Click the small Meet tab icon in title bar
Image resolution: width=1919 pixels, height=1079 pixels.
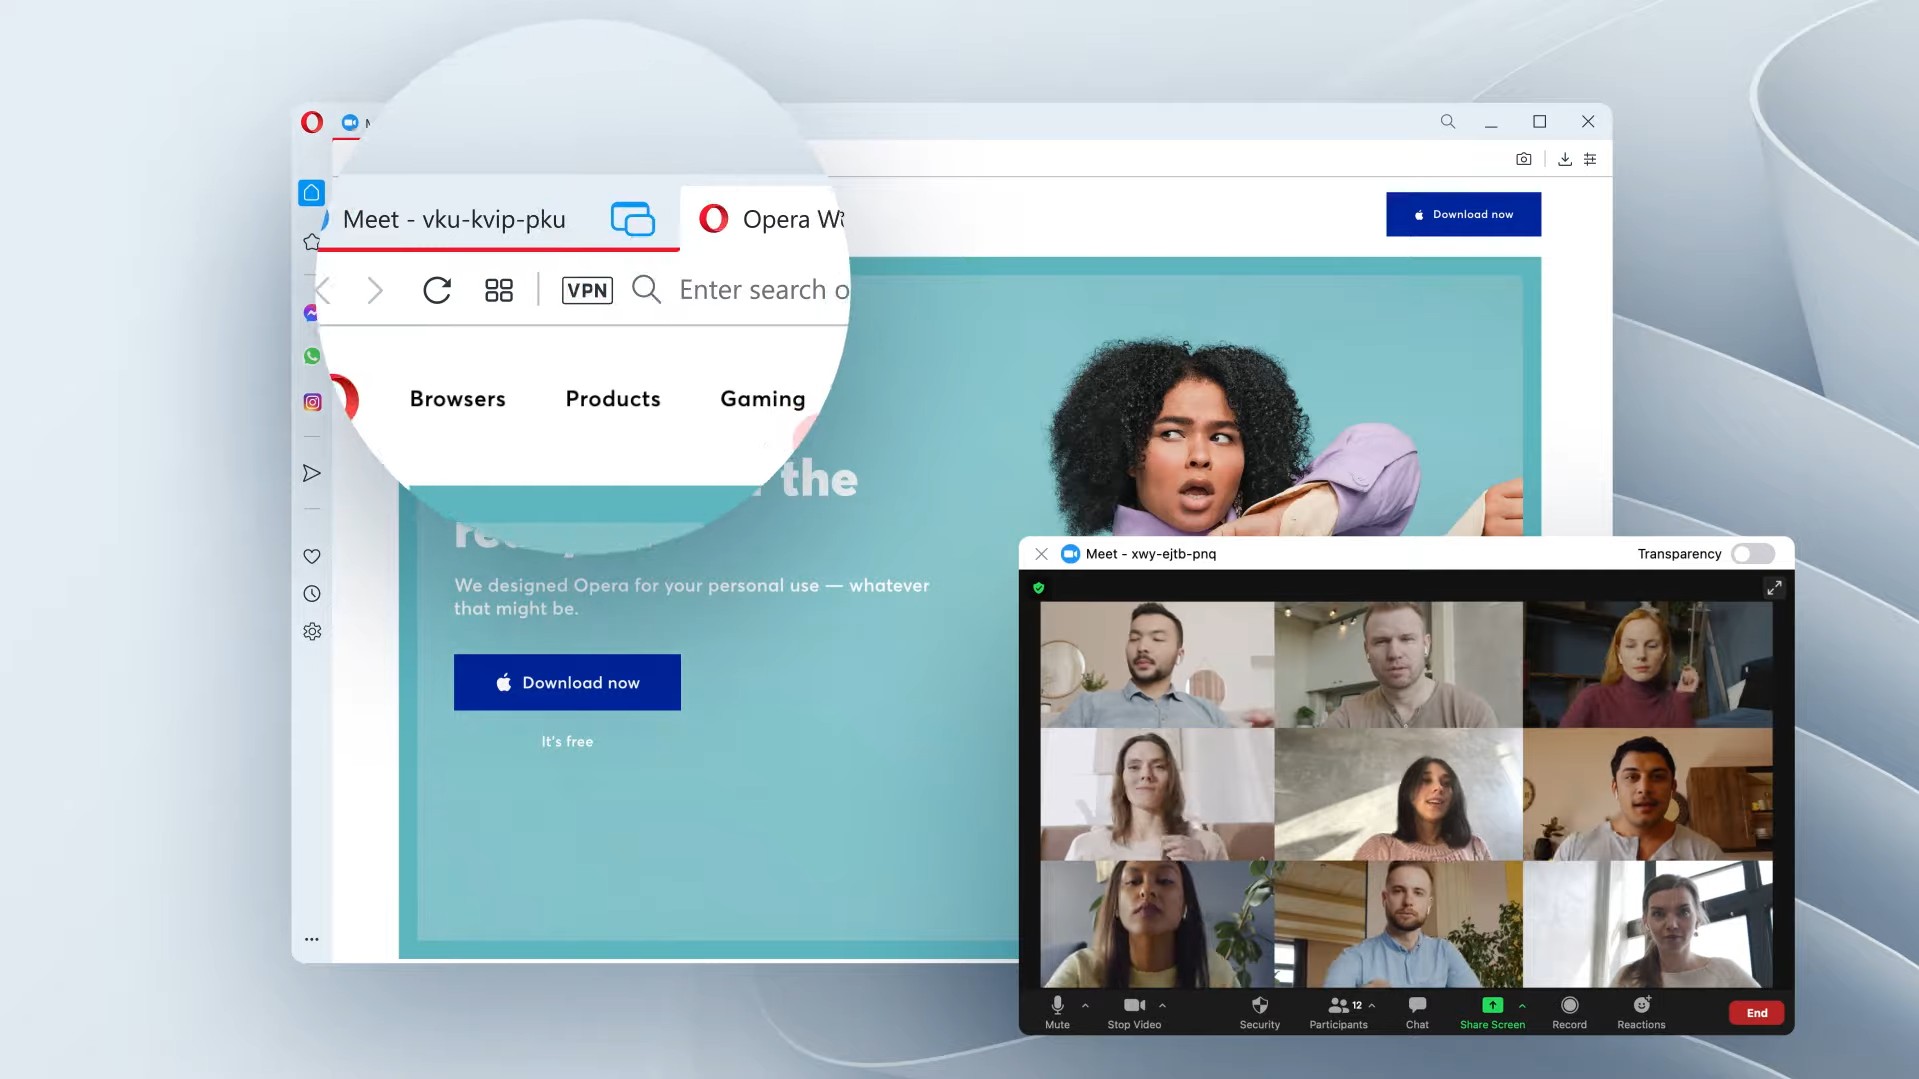tap(349, 122)
